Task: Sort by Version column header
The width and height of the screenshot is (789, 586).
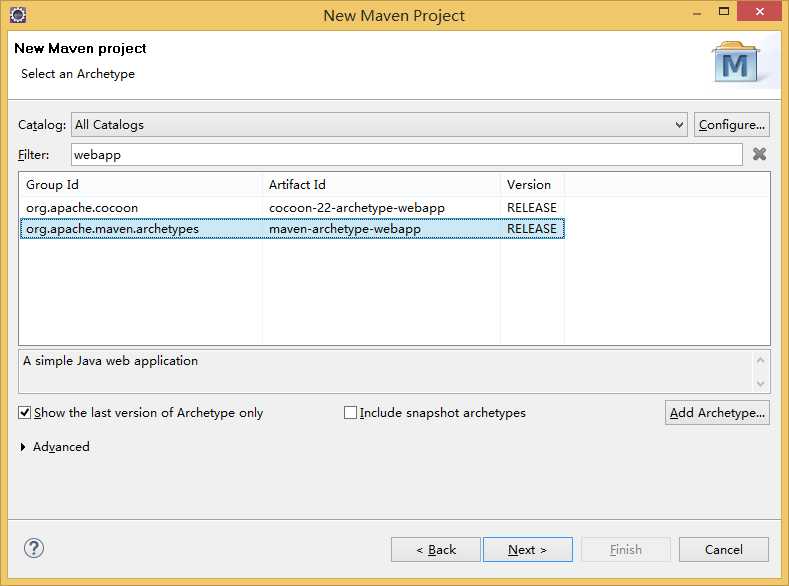Action: click(532, 185)
